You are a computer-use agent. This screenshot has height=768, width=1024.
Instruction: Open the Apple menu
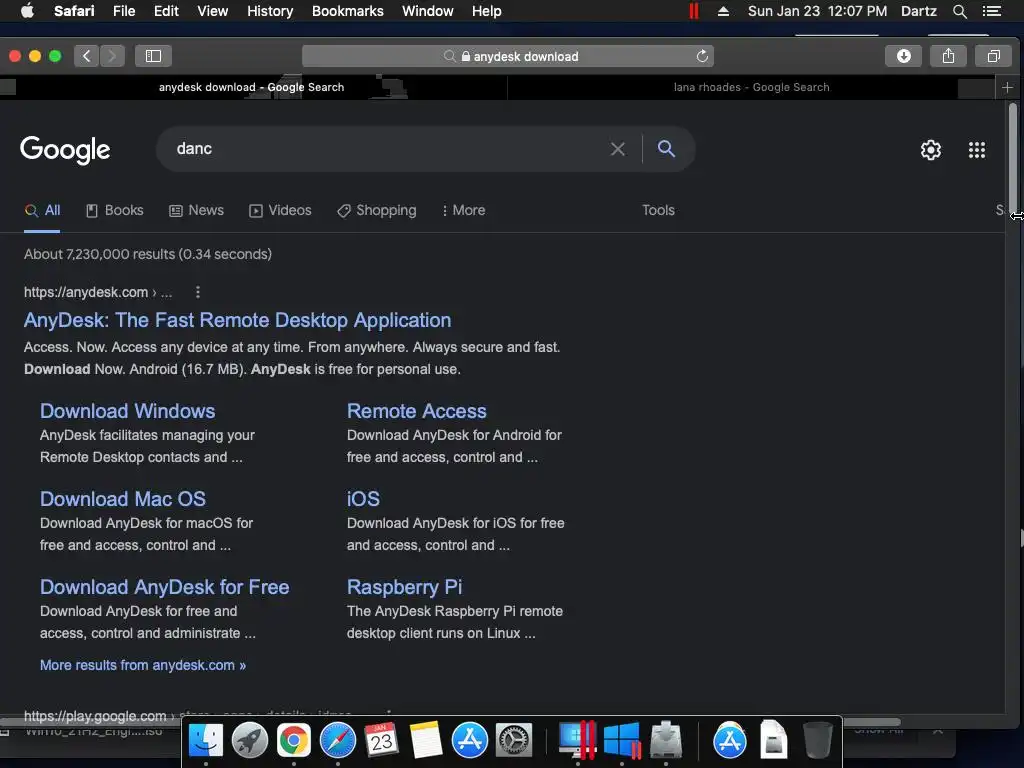pos(27,11)
